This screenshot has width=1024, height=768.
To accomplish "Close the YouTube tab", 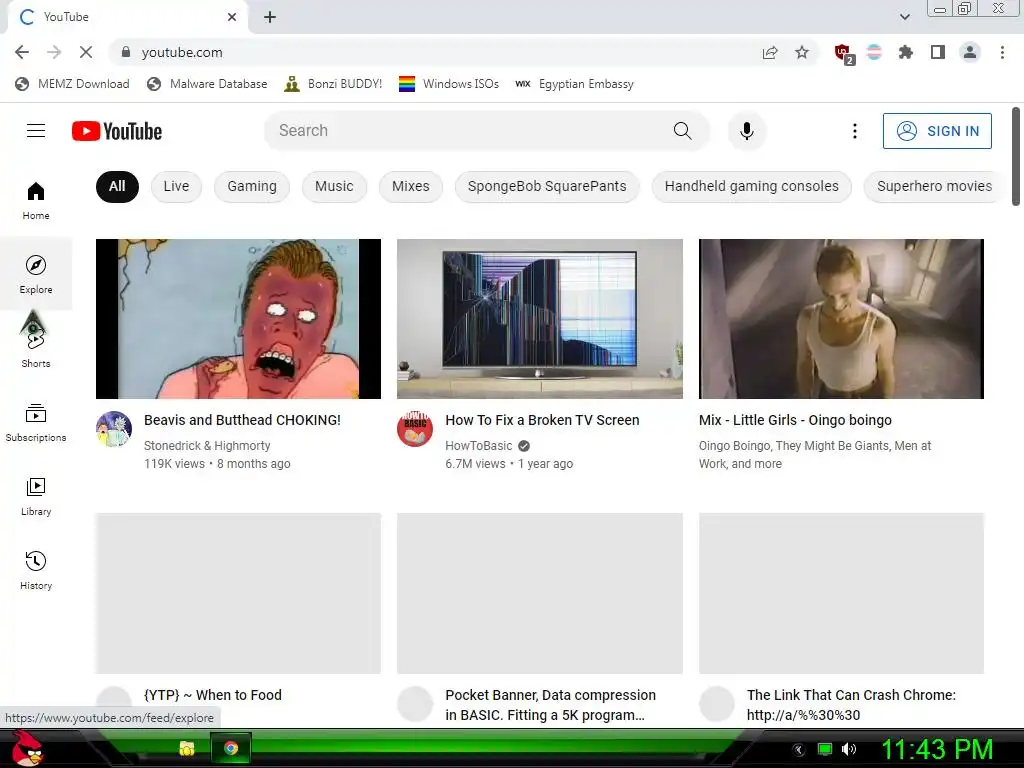I will point(232,17).
